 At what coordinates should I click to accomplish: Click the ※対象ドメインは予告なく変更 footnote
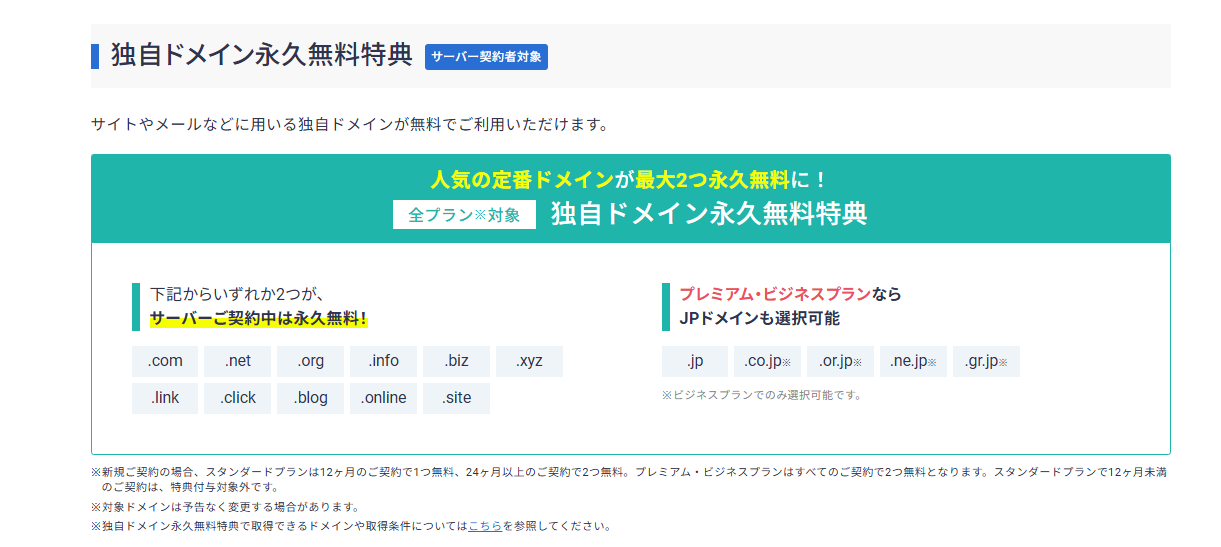click(225, 507)
